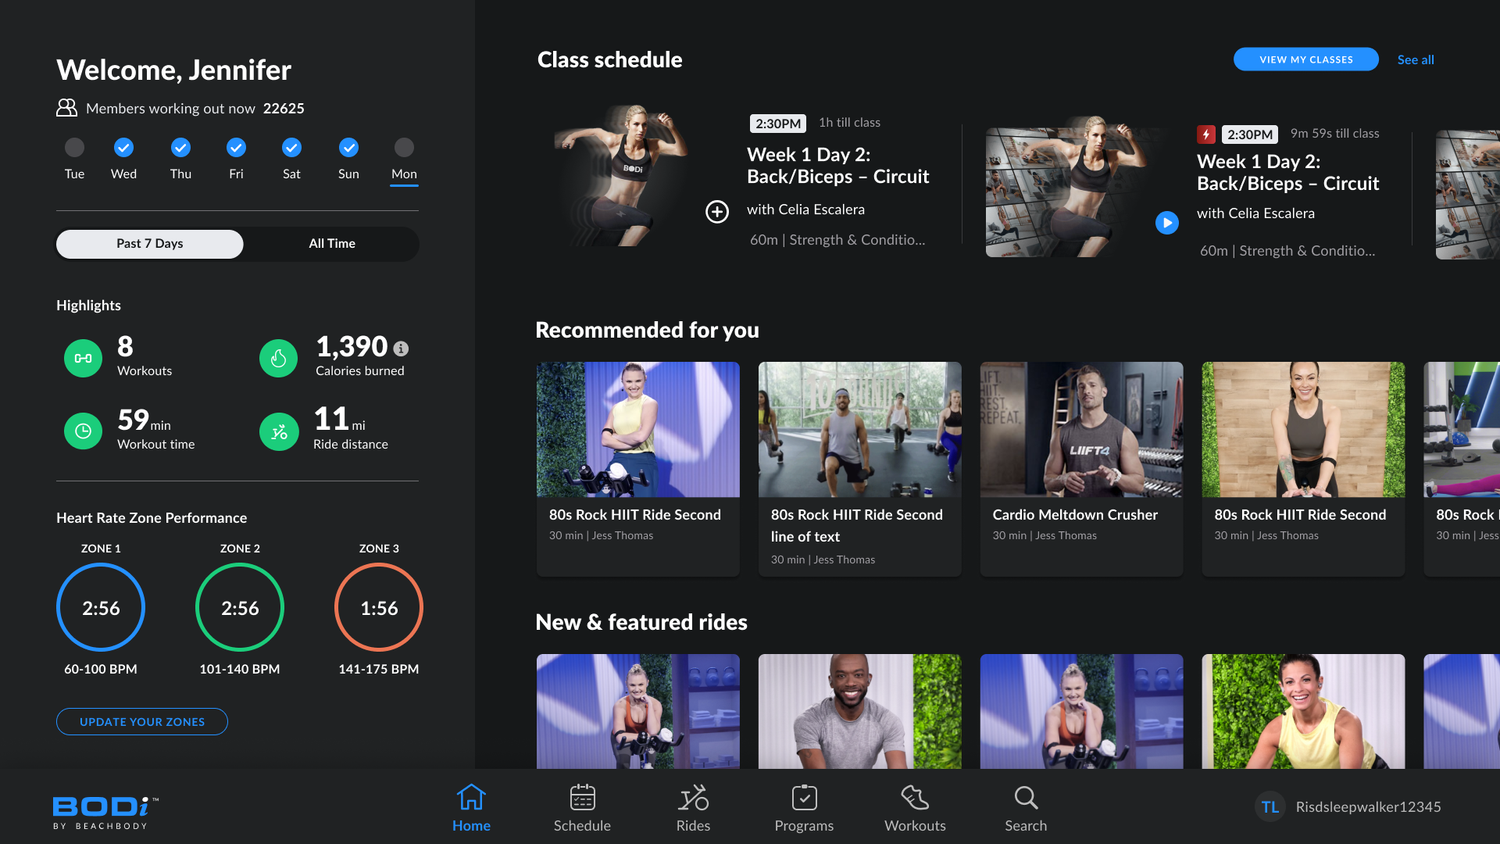Click the green Workouts dumbbell icon
The image size is (1500, 844).
tap(83, 358)
